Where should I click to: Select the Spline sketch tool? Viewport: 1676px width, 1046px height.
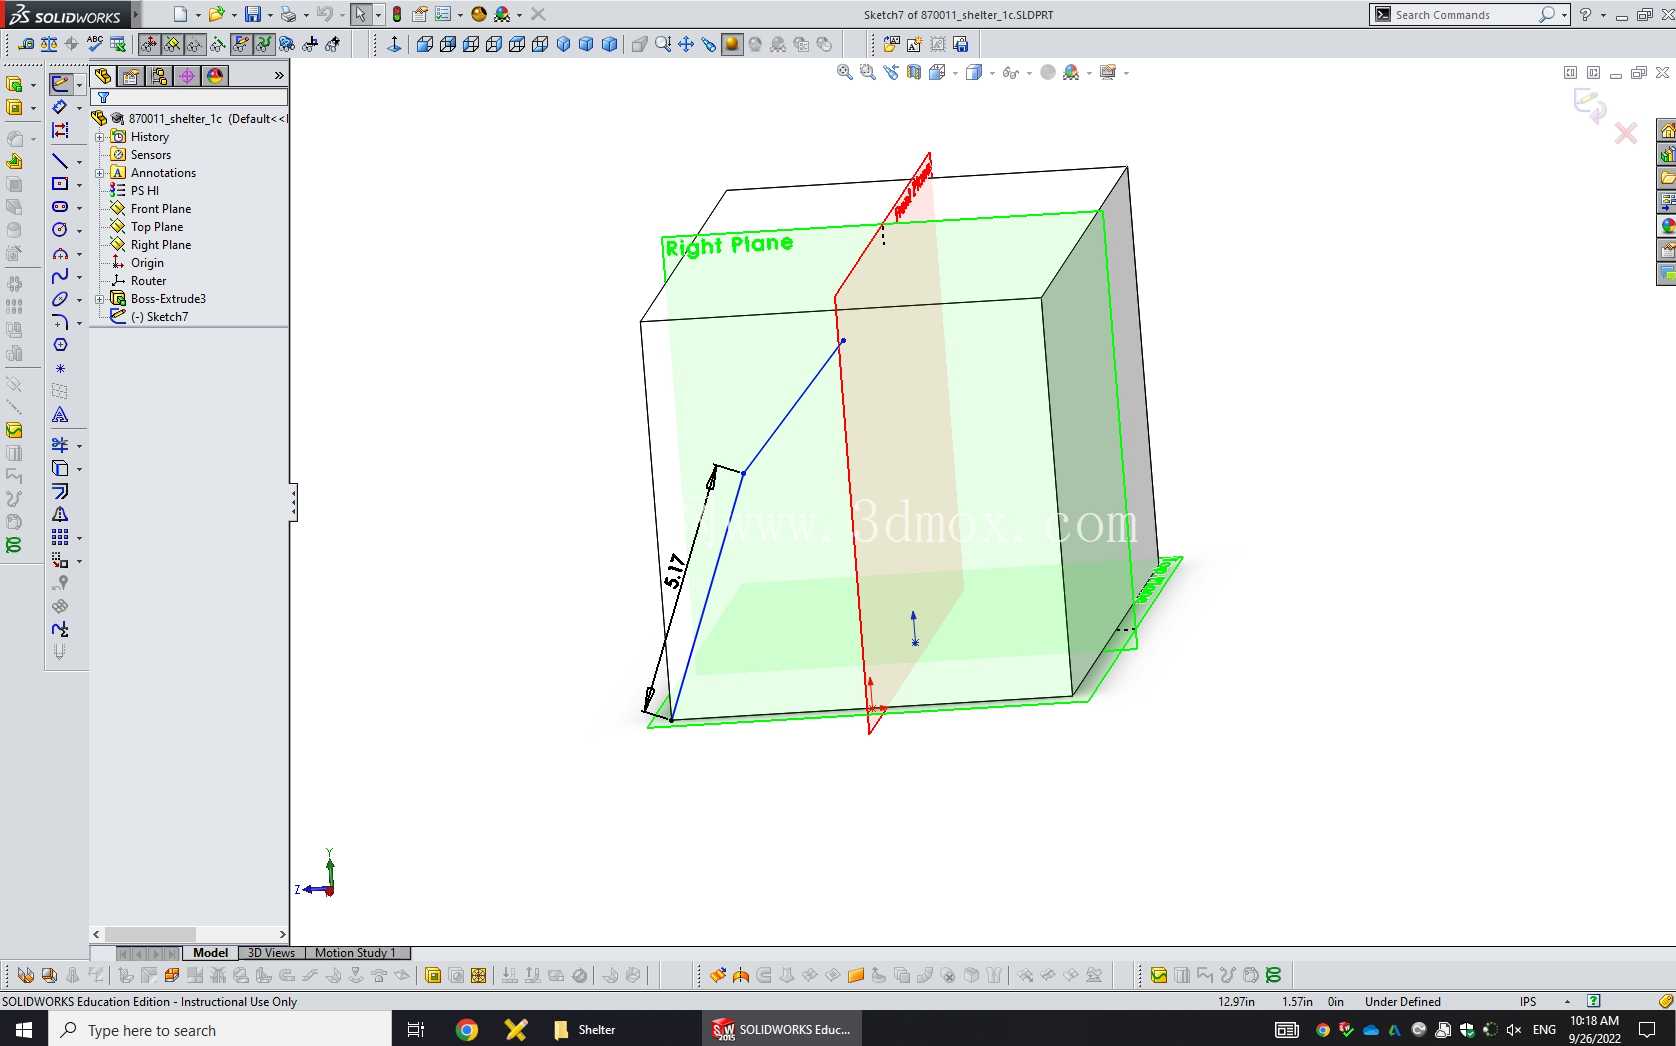pyautogui.click(x=60, y=276)
